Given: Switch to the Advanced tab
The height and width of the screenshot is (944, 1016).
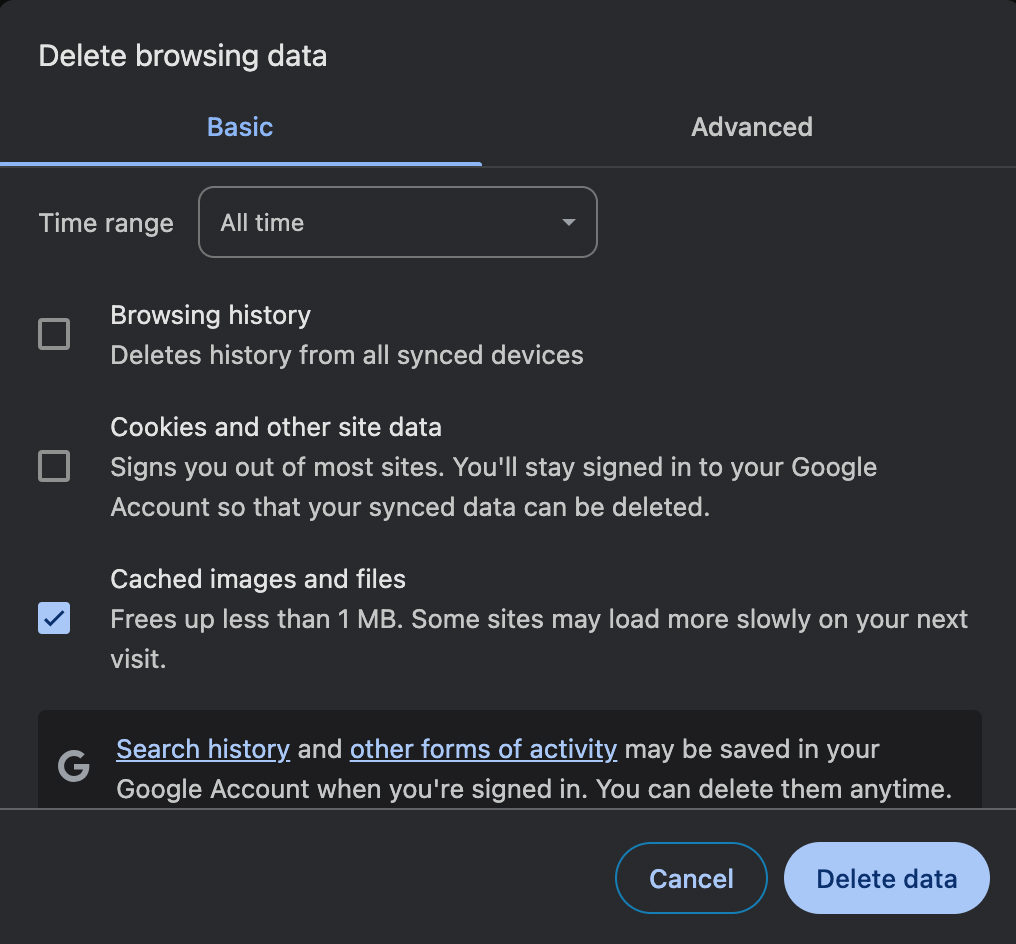Looking at the screenshot, I should (x=751, y=127).
